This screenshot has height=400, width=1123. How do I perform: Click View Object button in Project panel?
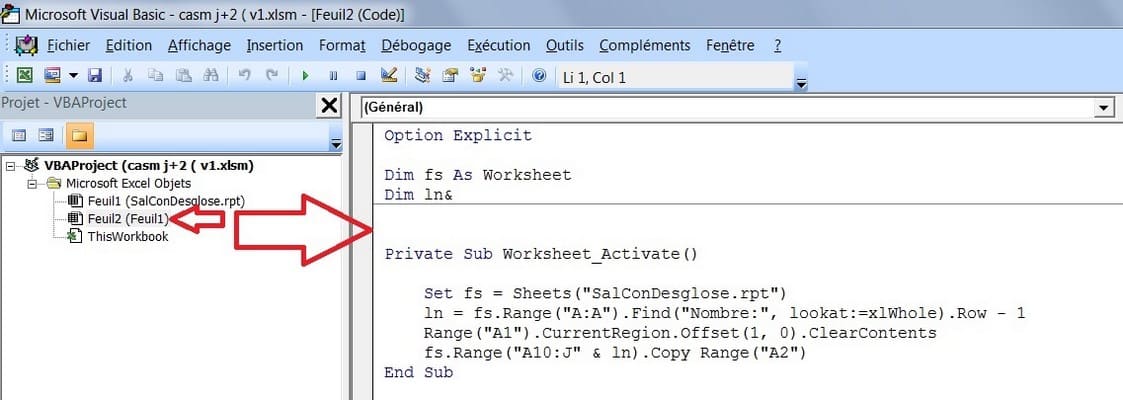click(46, 135)
